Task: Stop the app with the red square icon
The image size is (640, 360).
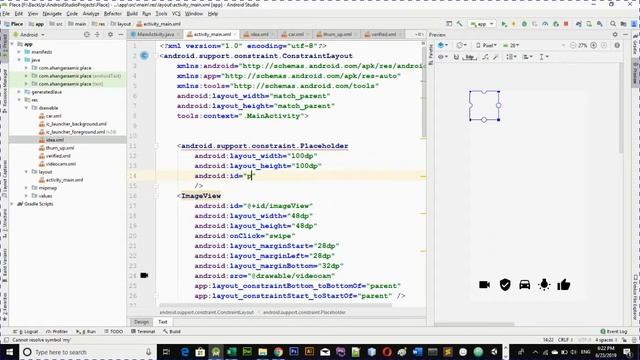Action: [566, 24]
